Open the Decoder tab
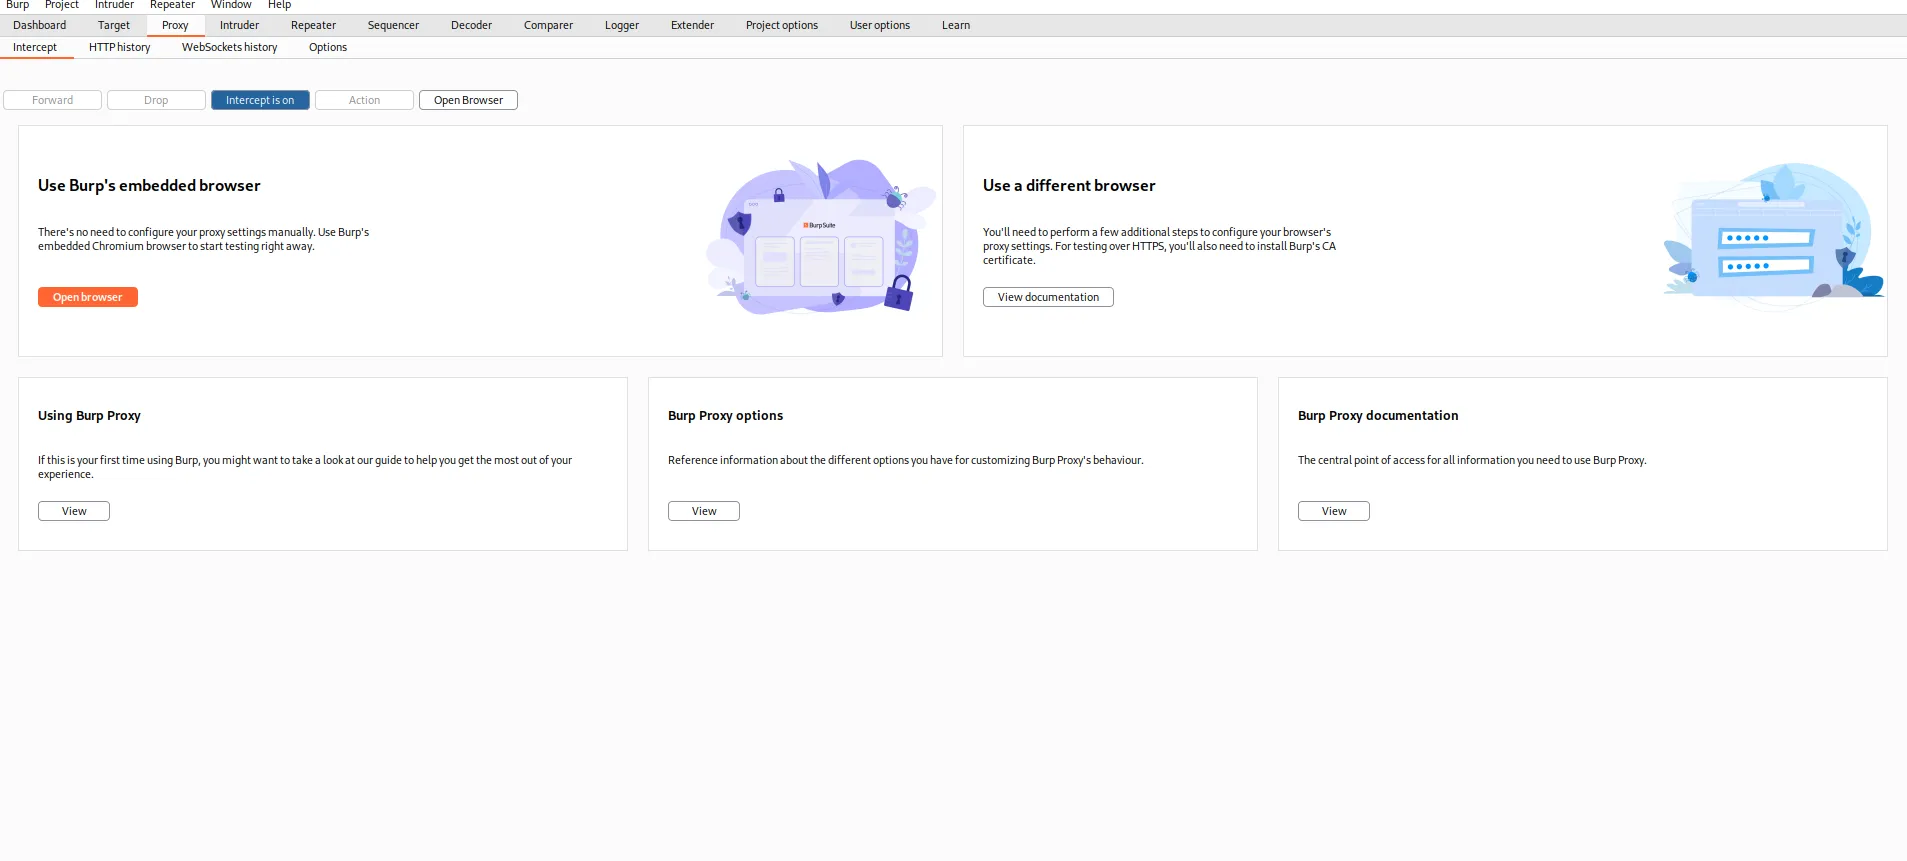 pos(471,25)
